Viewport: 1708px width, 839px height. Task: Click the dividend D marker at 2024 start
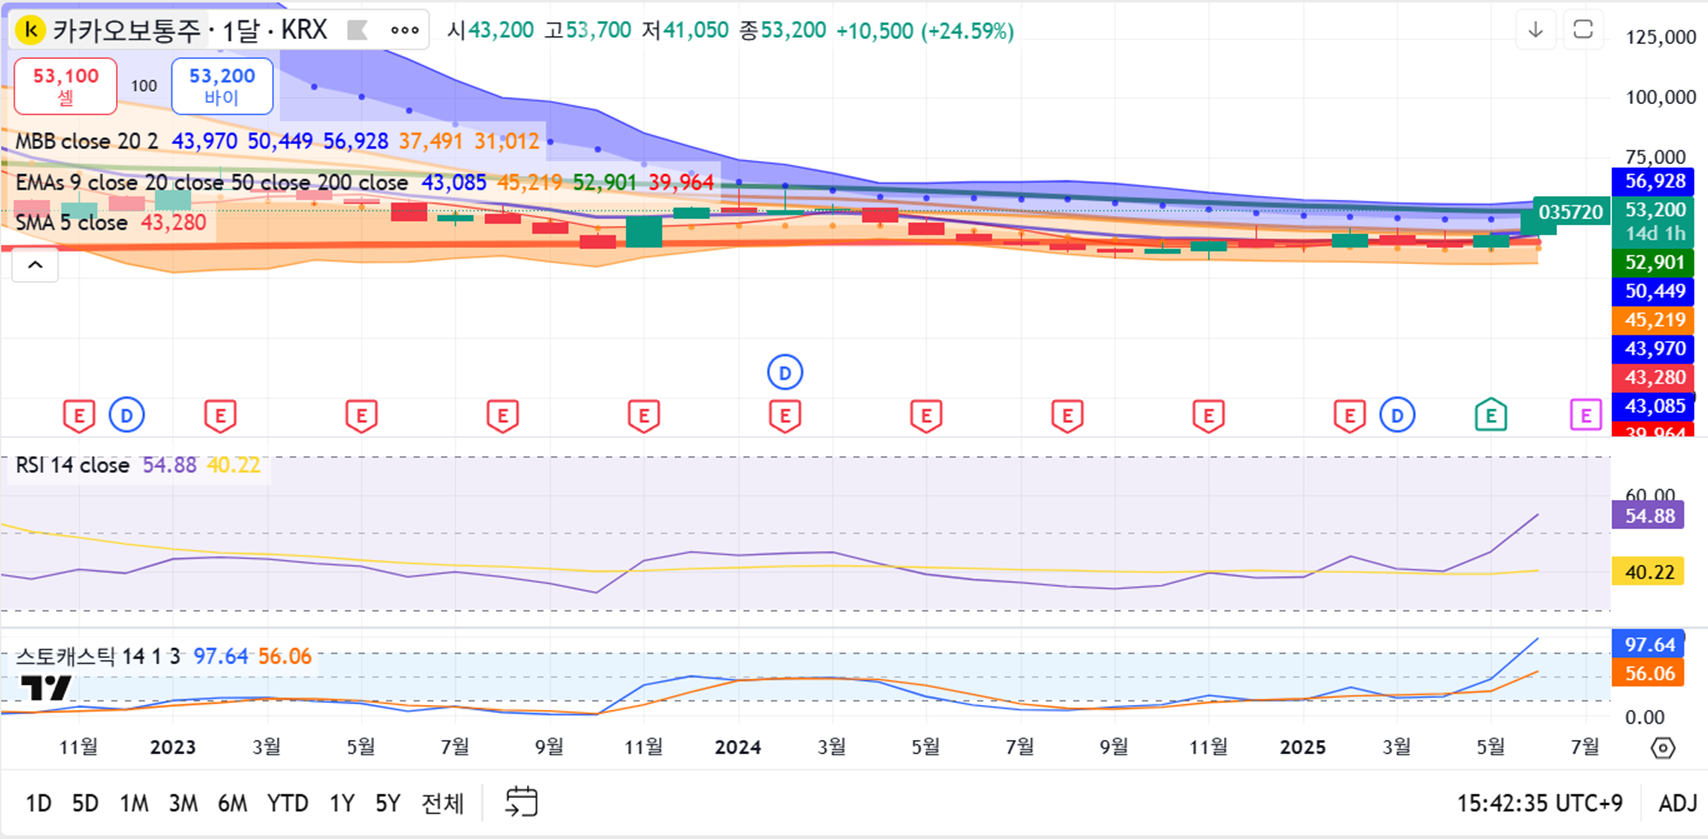pyautogui.click(x=785, y=373)
